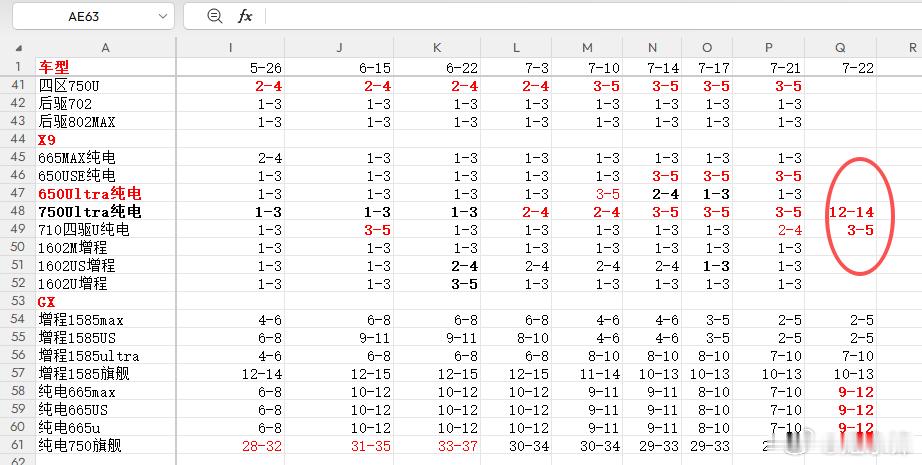The width and height of the screenshot is (922, 465).
Task: Select row 48 header
Action: pyautogui.click(x=18, y=211)
